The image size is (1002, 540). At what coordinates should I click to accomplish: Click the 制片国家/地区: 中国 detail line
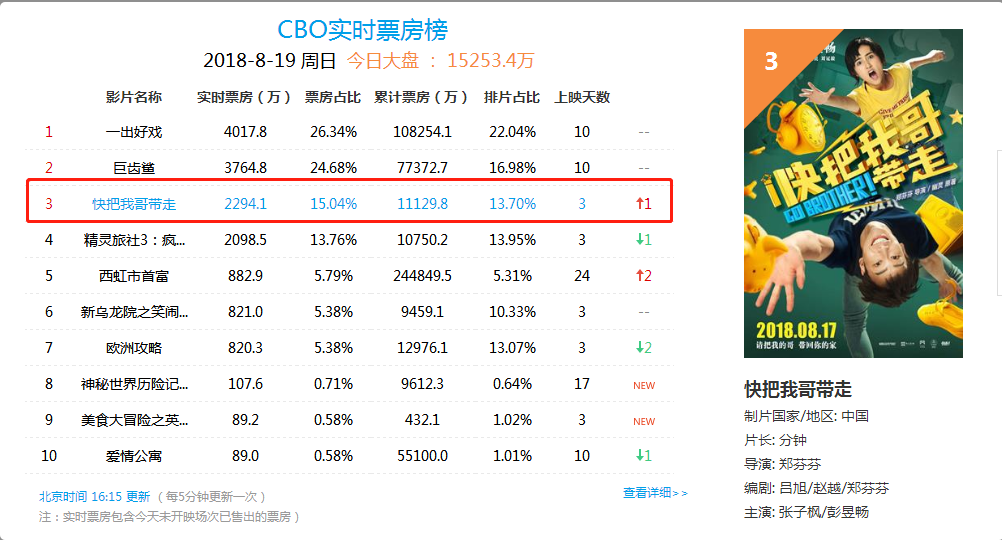806,417
